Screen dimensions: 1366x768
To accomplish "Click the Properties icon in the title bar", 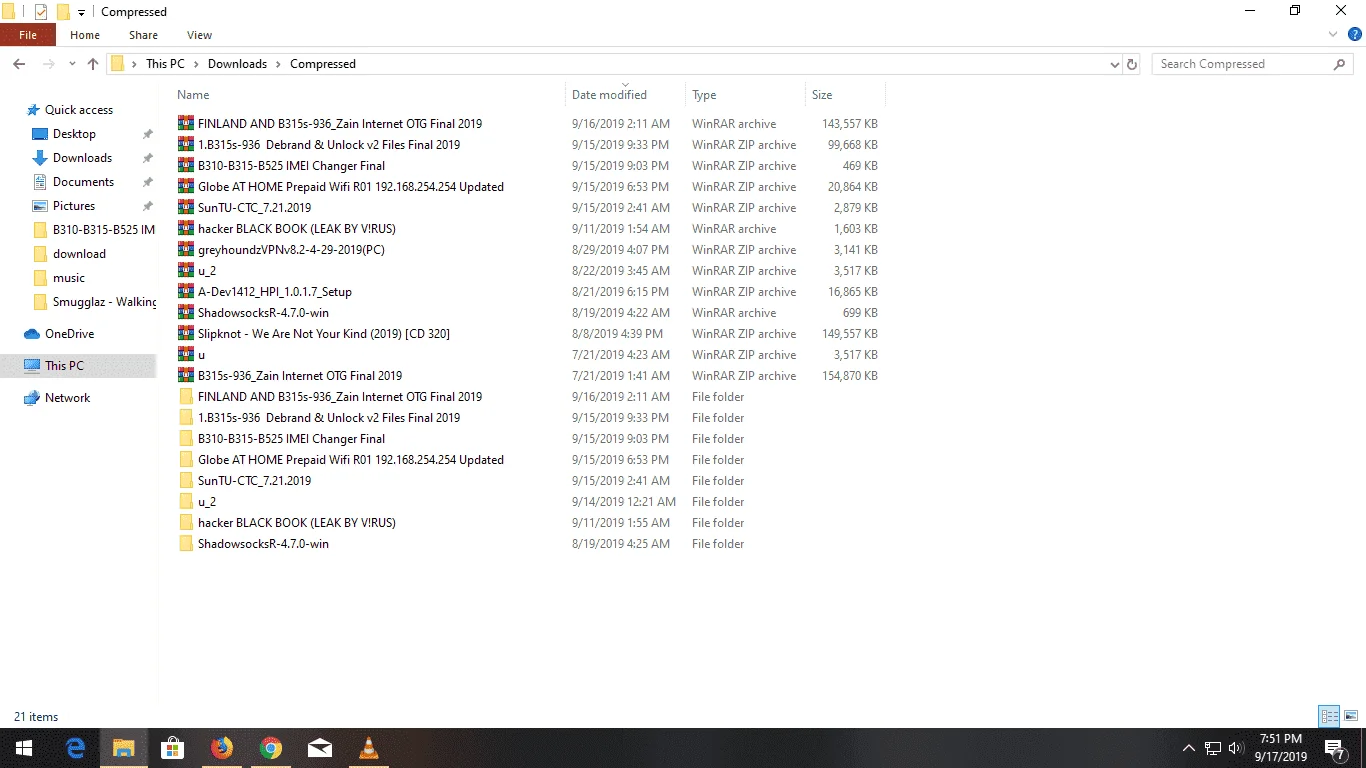I will [41, 12].
